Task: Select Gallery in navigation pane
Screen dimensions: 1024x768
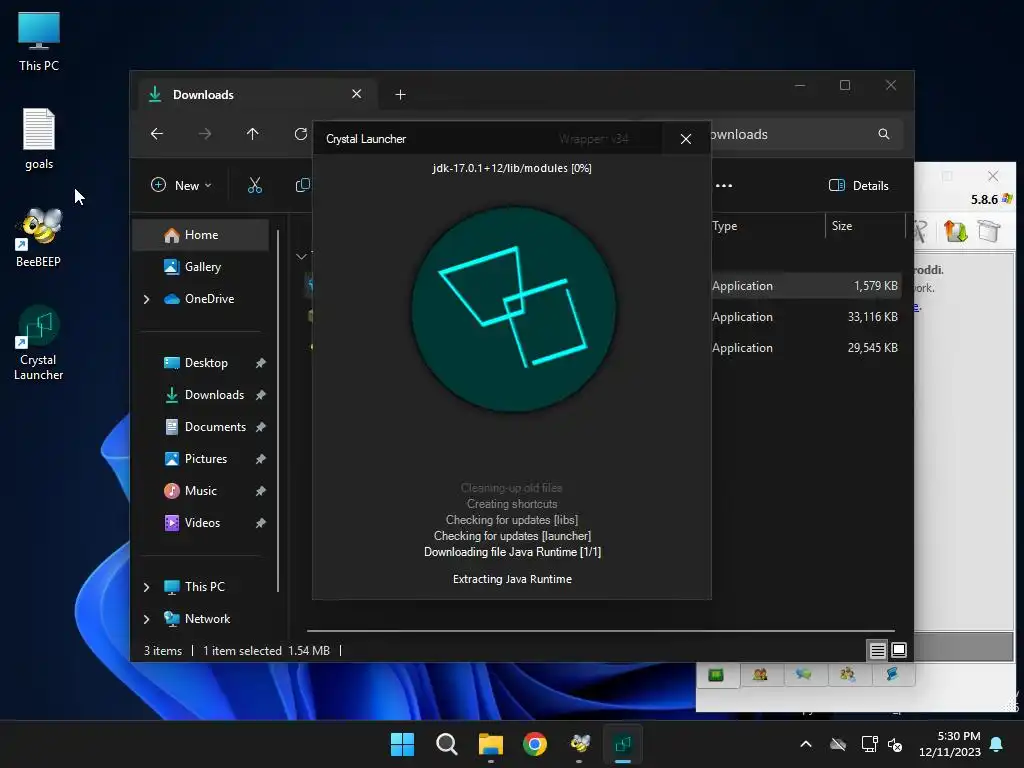Action: [x=201, y=267]
